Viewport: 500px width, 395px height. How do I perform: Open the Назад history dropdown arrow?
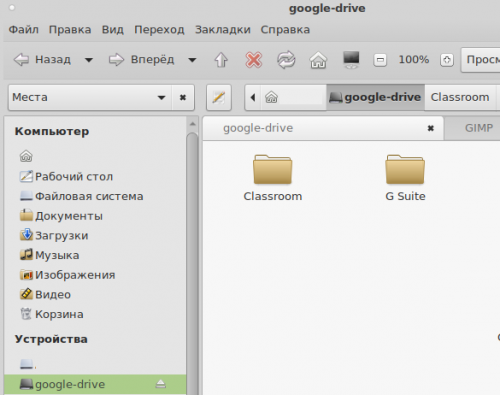click(x=89, y=60)
